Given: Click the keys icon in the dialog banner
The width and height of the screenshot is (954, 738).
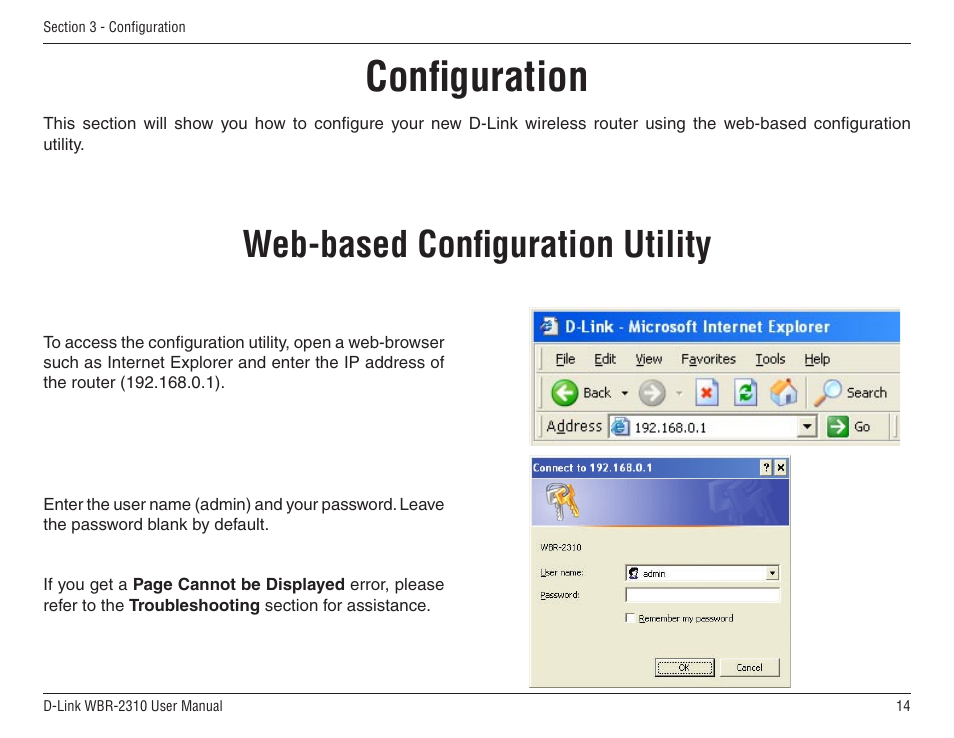Looking at the screenshot, I should (x=562, y=501).
